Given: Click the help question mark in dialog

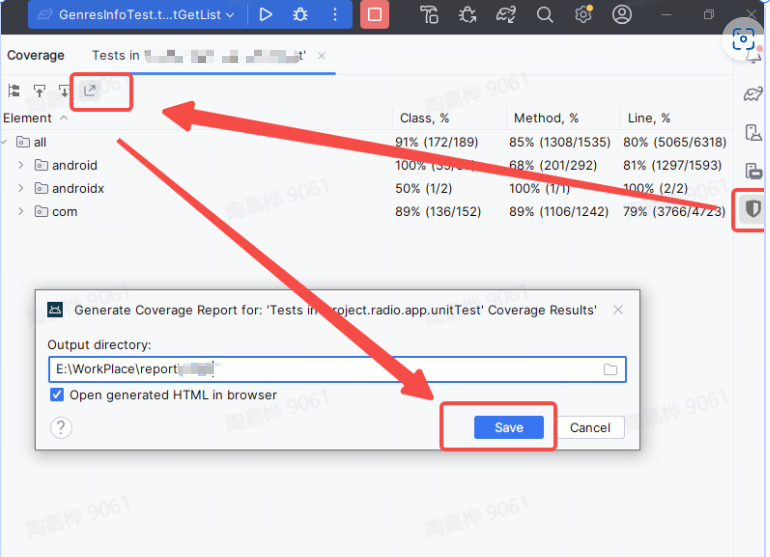Looking at the screenshot, I should click(x=62, y=427).
